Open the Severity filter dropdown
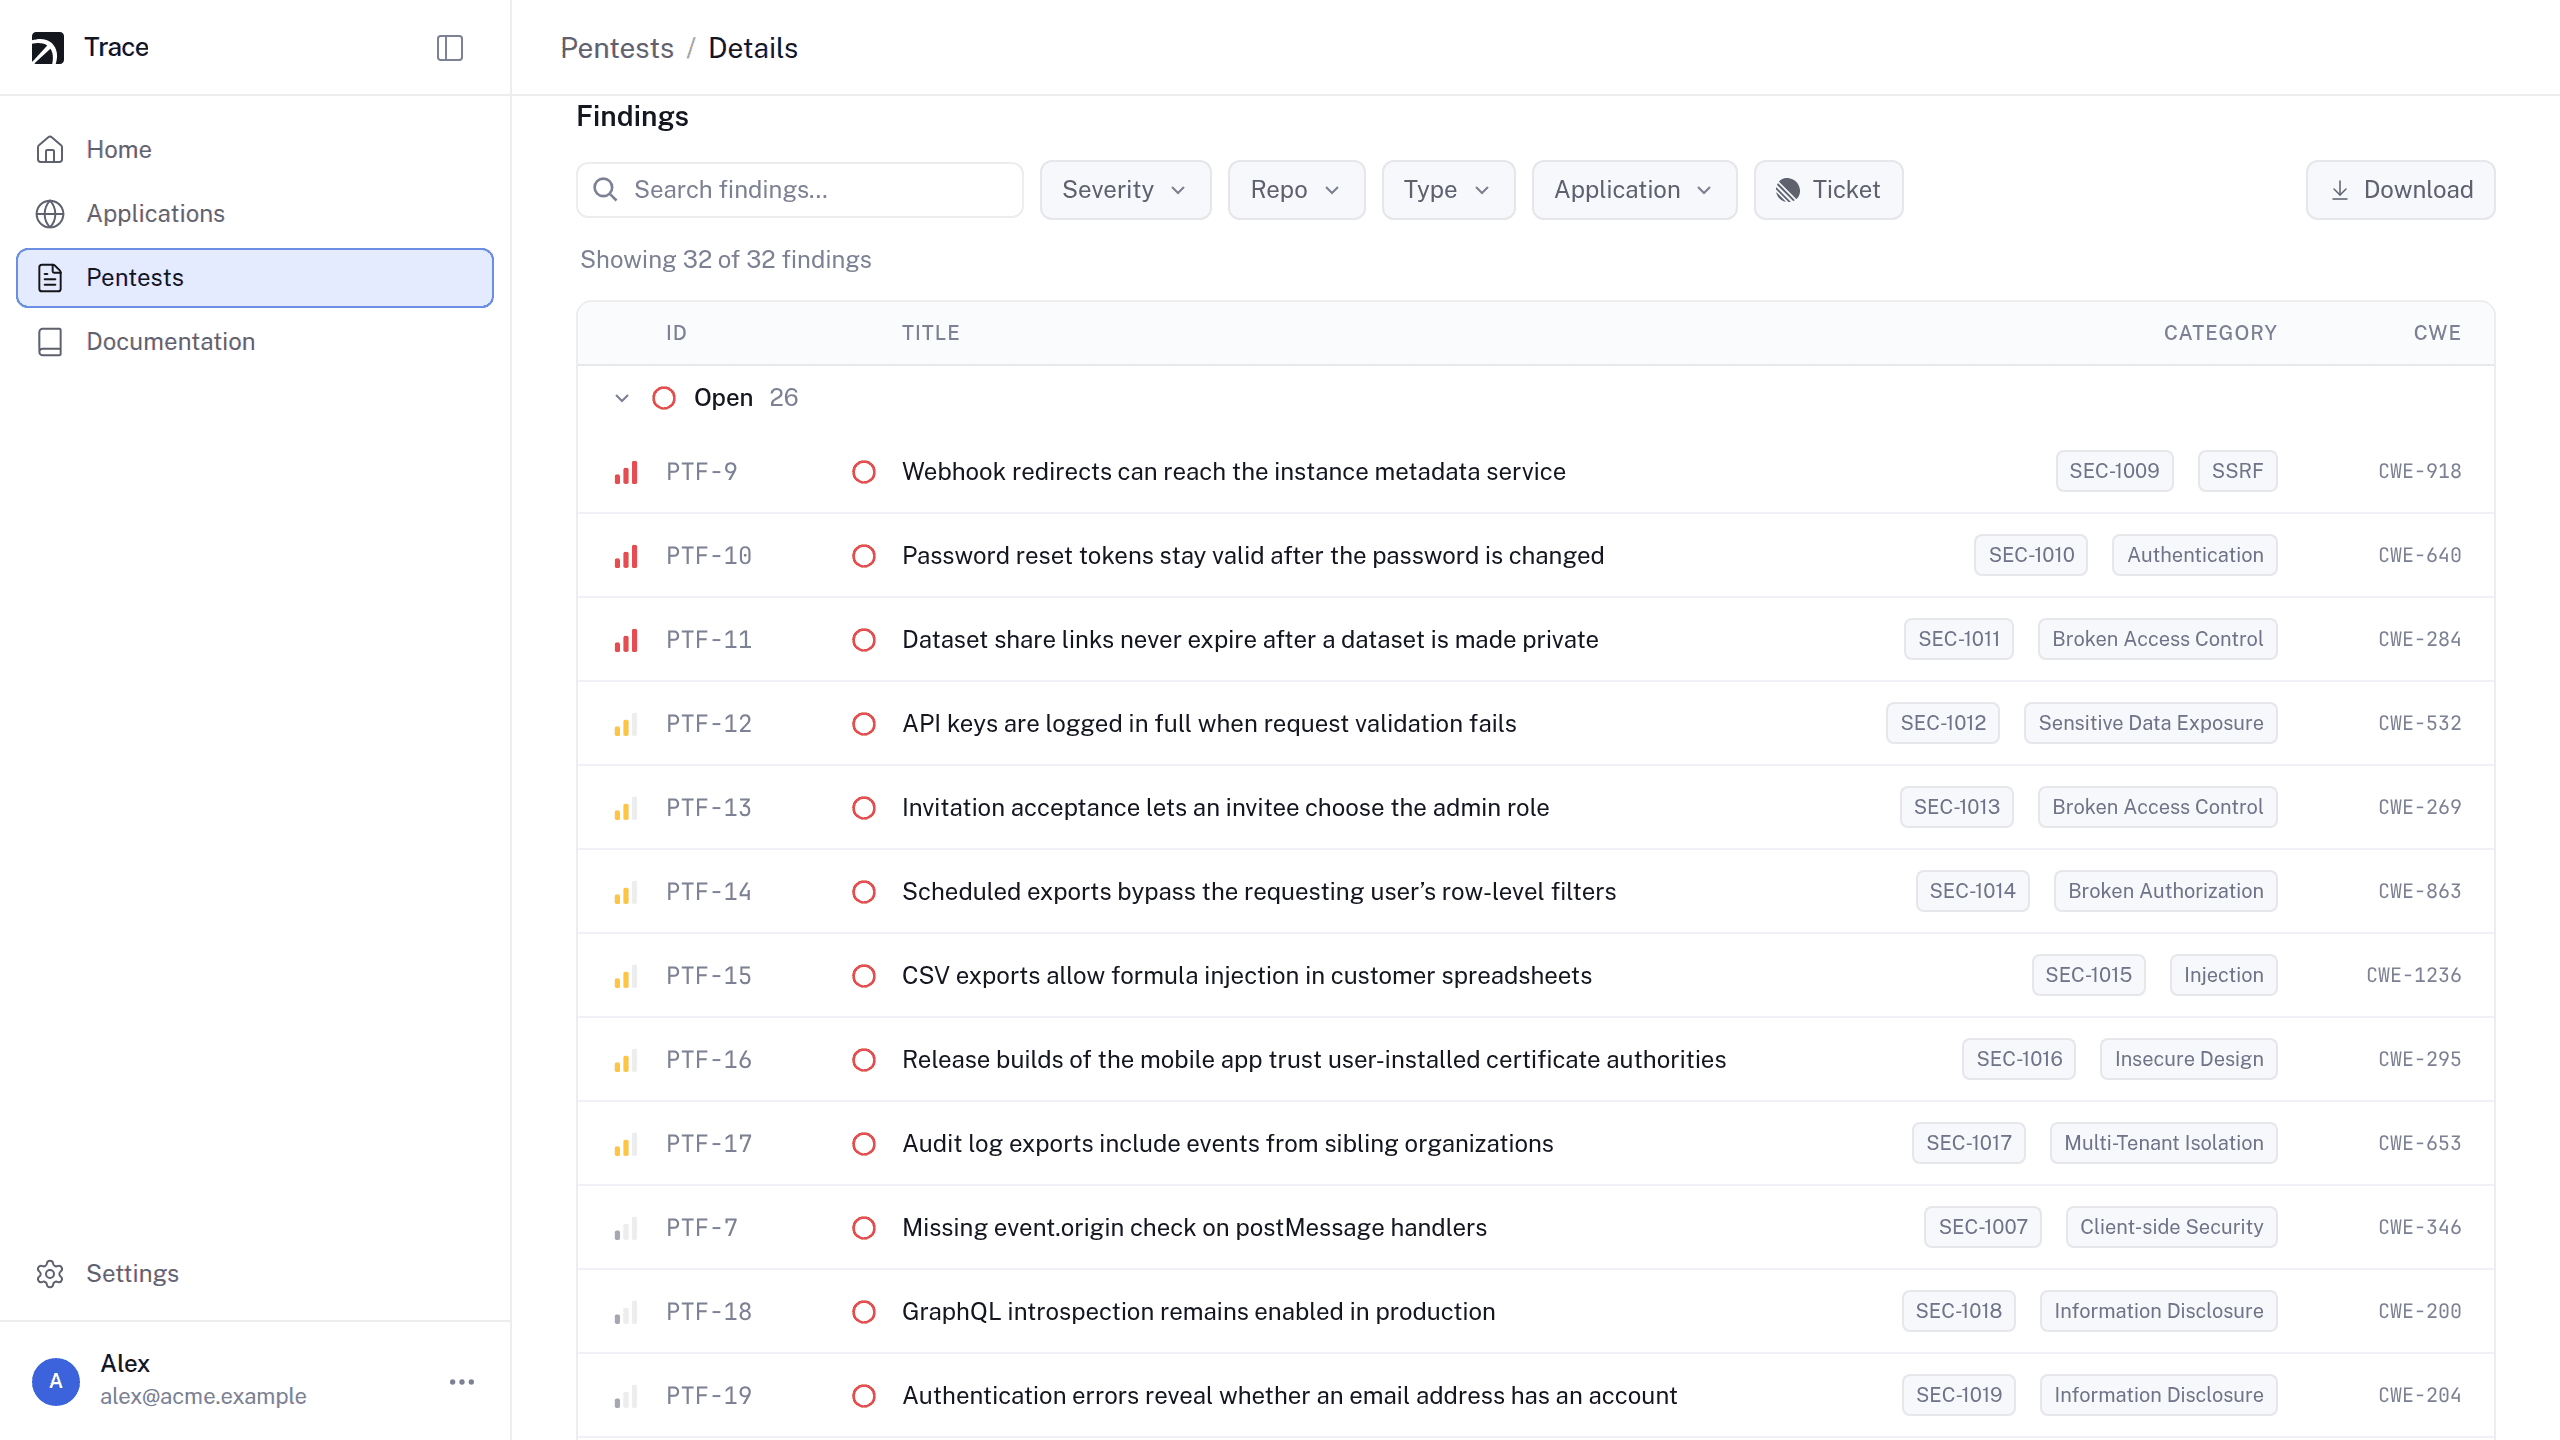This screenshot has width=2560, height=1440. coord(1125,190)
